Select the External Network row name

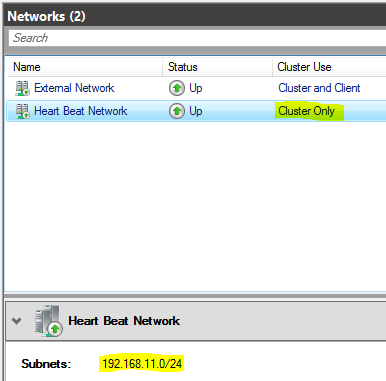[74, 88]
